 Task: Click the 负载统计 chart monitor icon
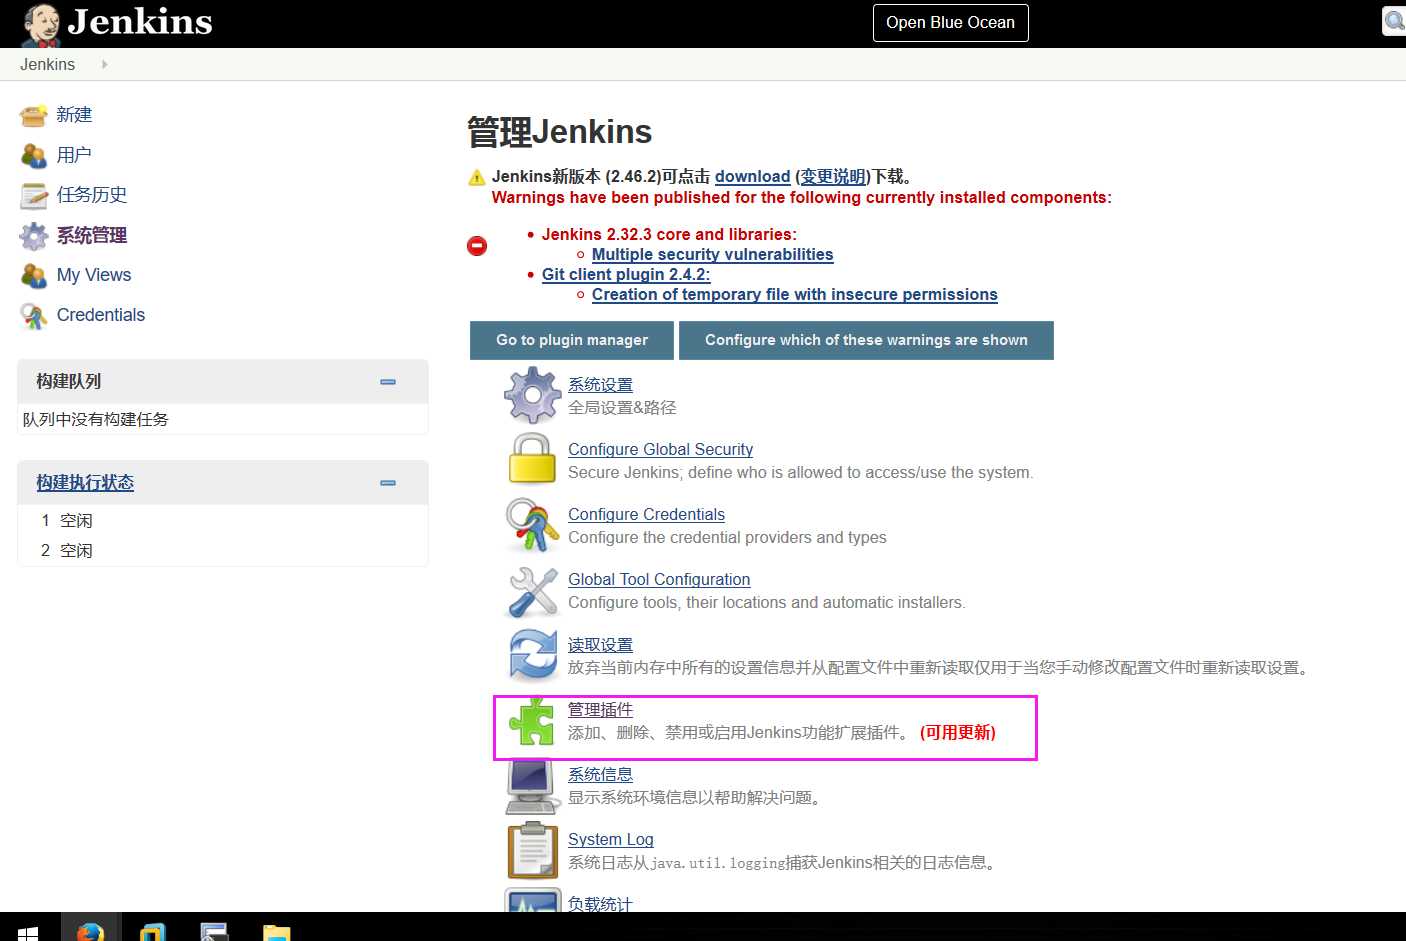click(532, 900)
